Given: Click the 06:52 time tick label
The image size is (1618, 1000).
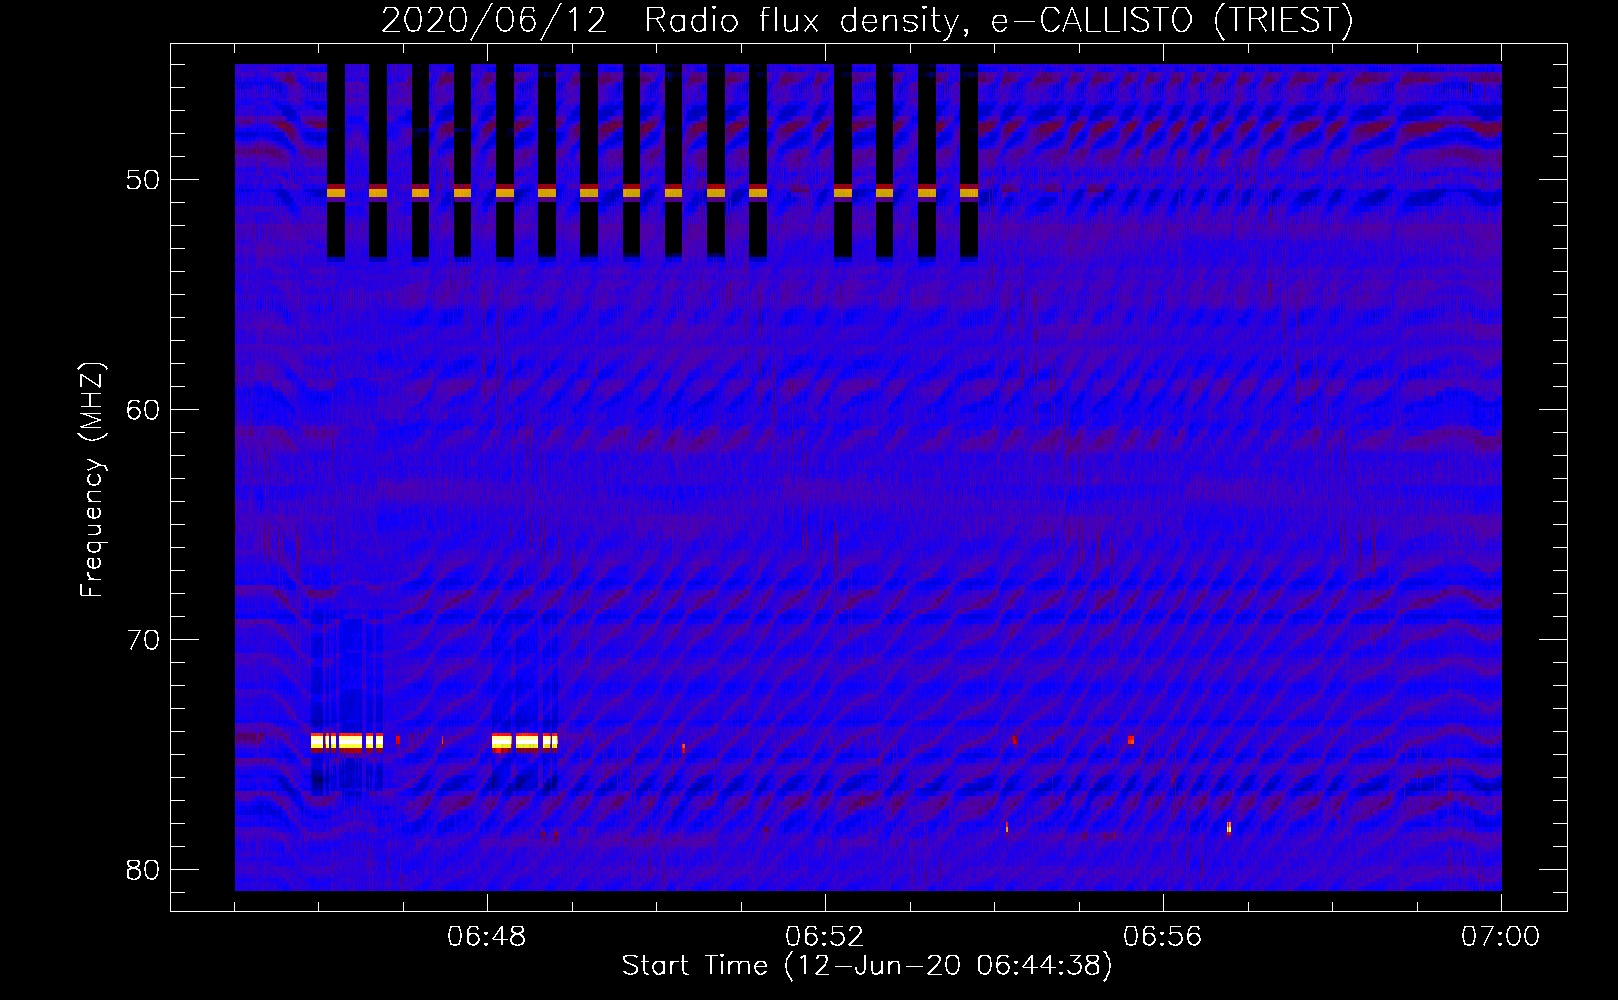Looking at the screenshot, I should (825, 937).
